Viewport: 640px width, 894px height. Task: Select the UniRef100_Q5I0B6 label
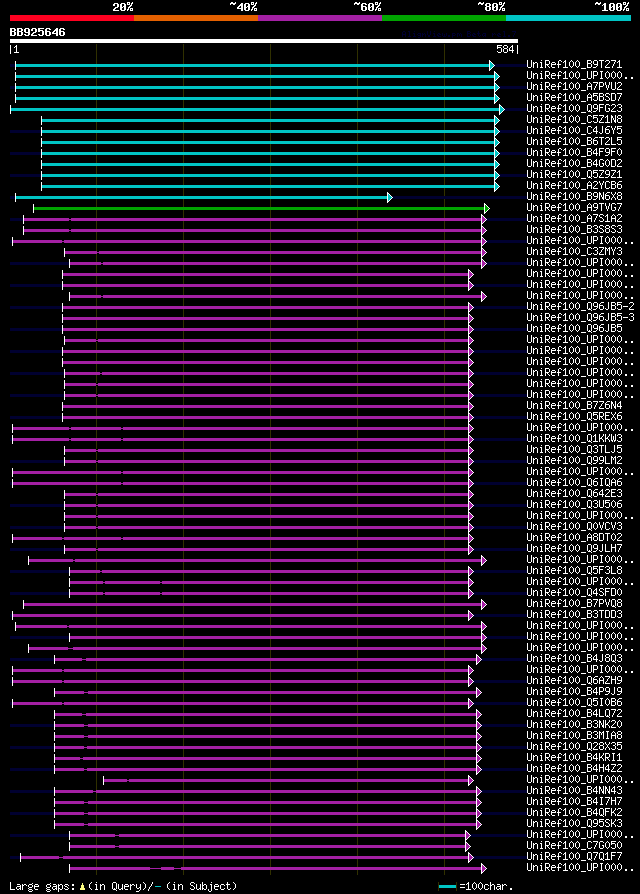(x=574, y=702)
